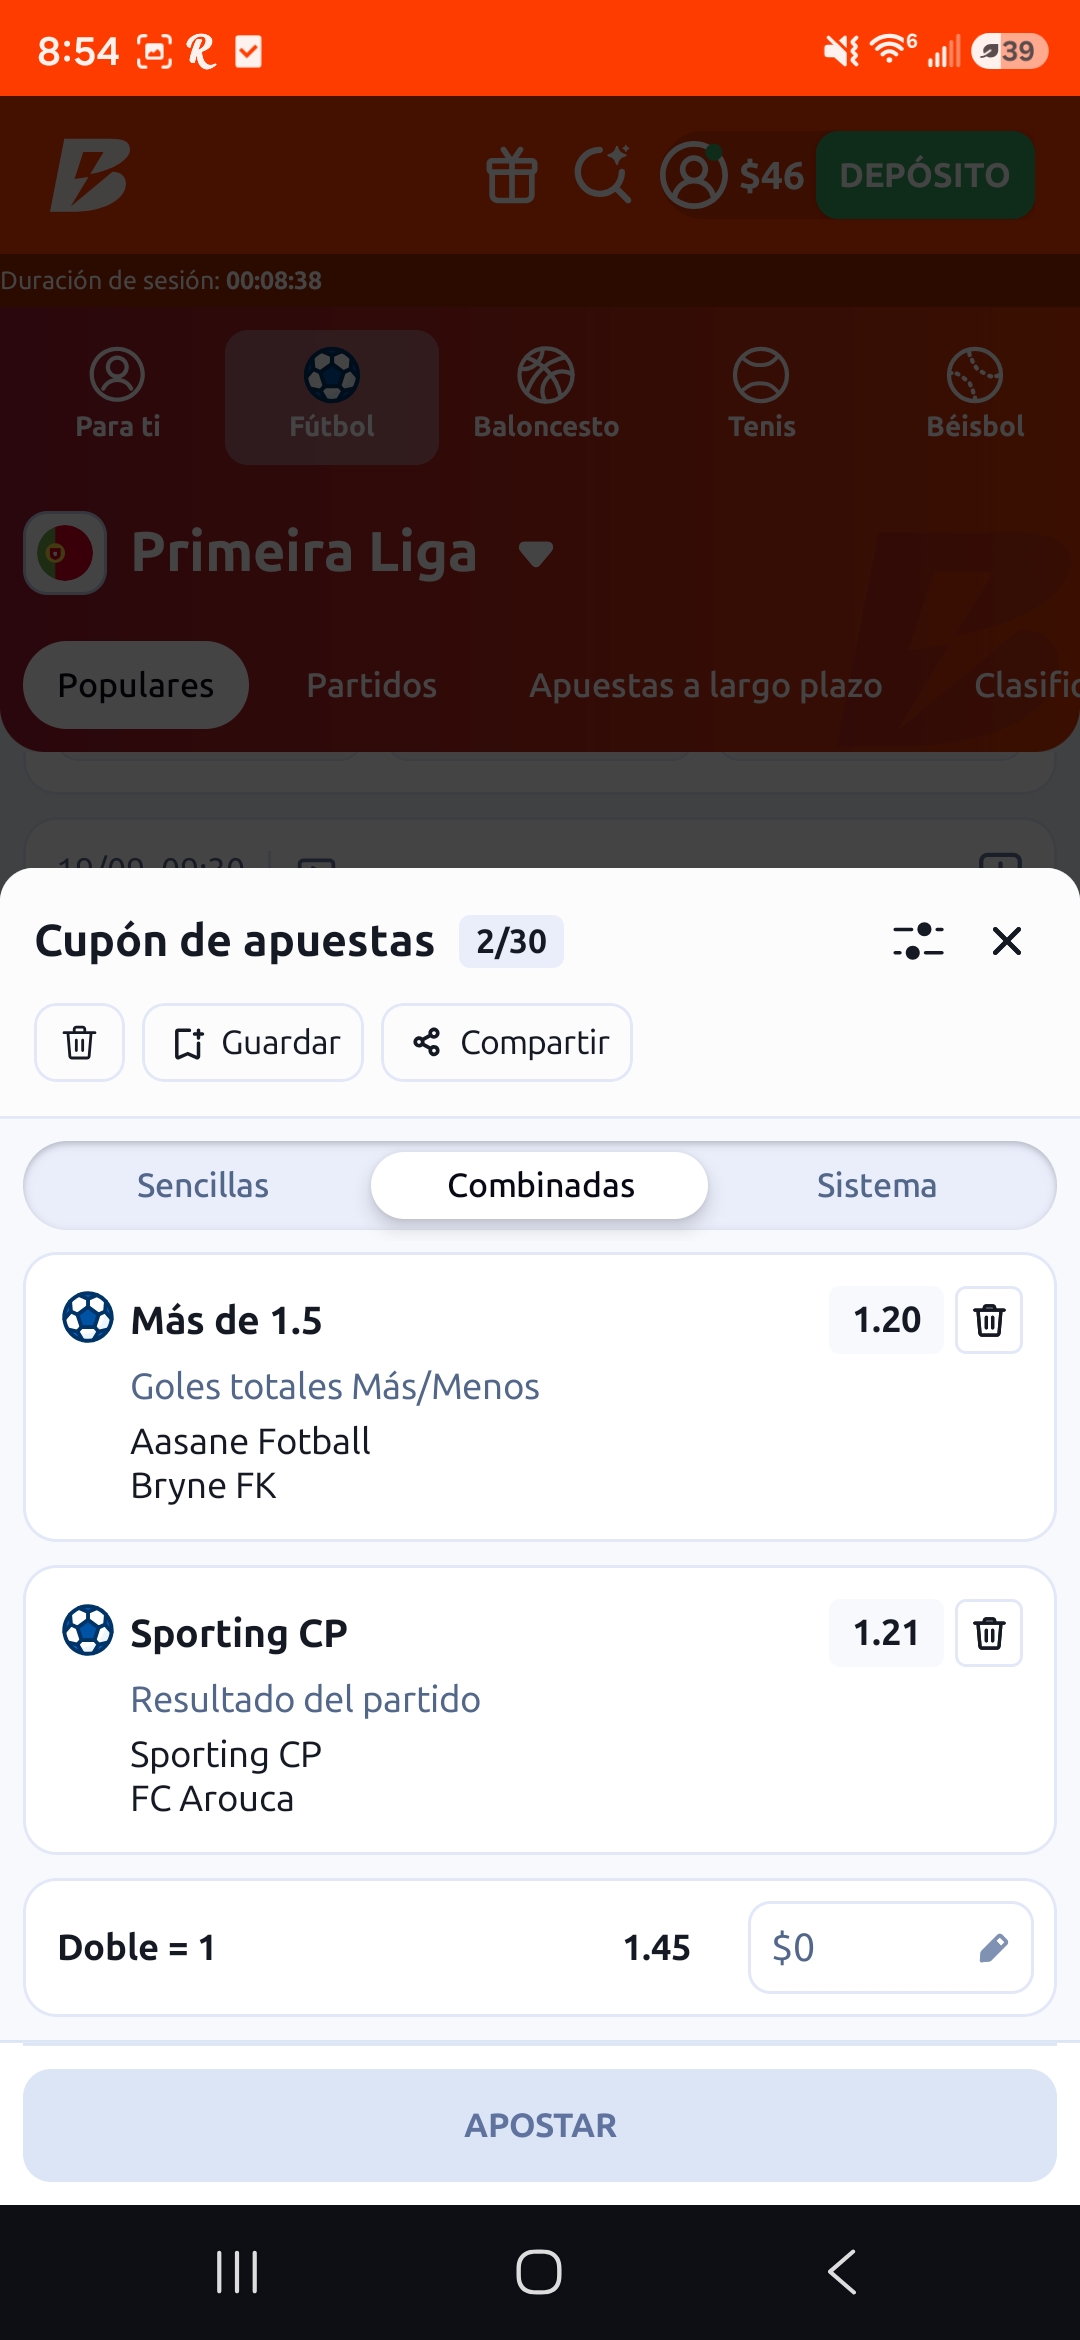Tap the pencil edit stake icon
The image size is (1080, 2340).
click(993, 1947)
